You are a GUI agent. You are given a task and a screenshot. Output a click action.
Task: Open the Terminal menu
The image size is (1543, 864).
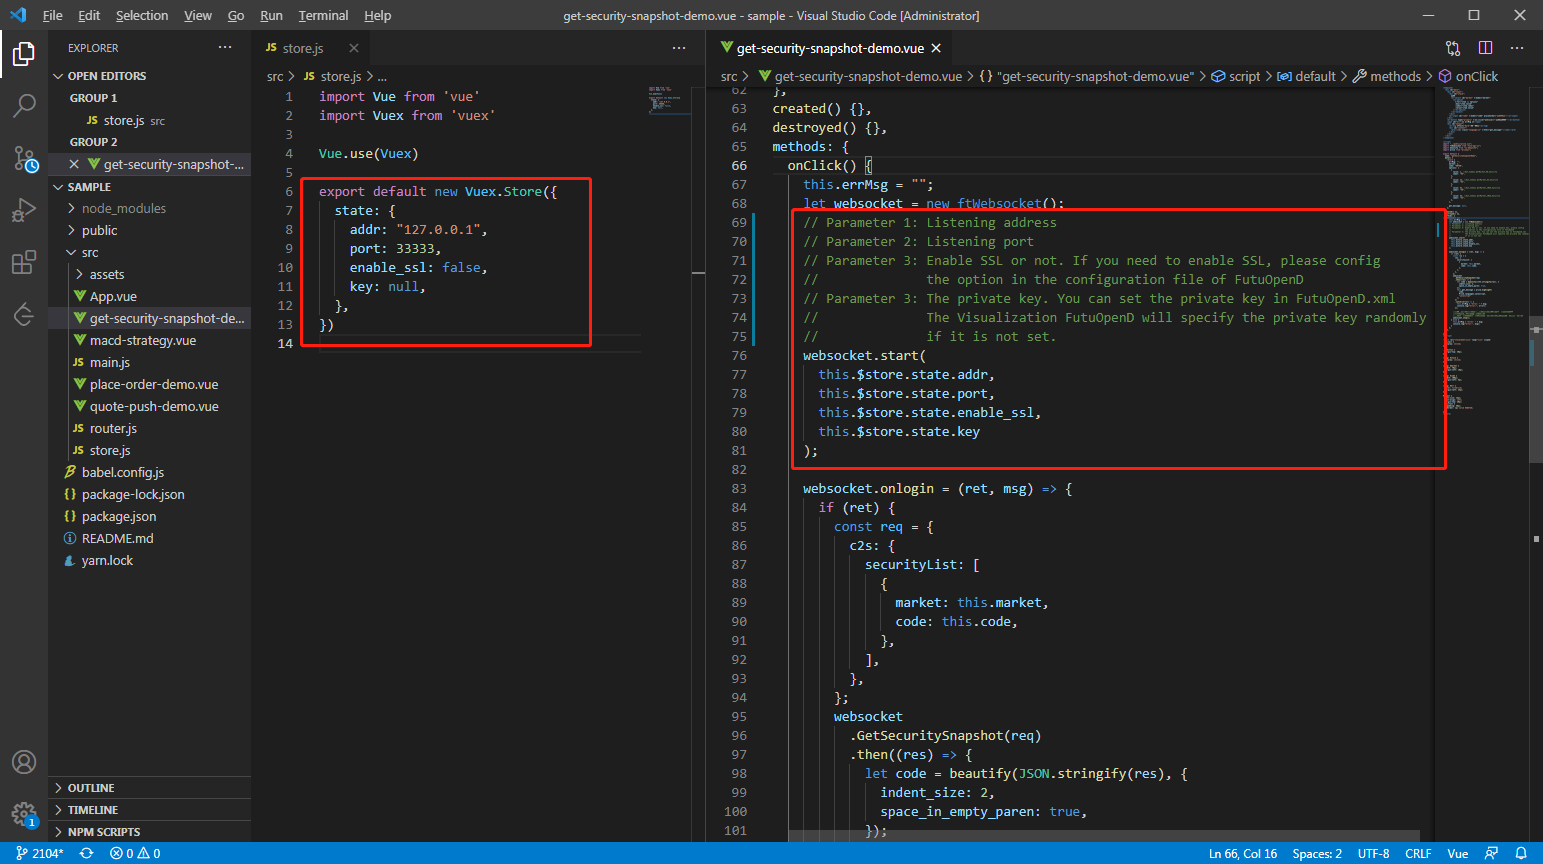point(322,15)
